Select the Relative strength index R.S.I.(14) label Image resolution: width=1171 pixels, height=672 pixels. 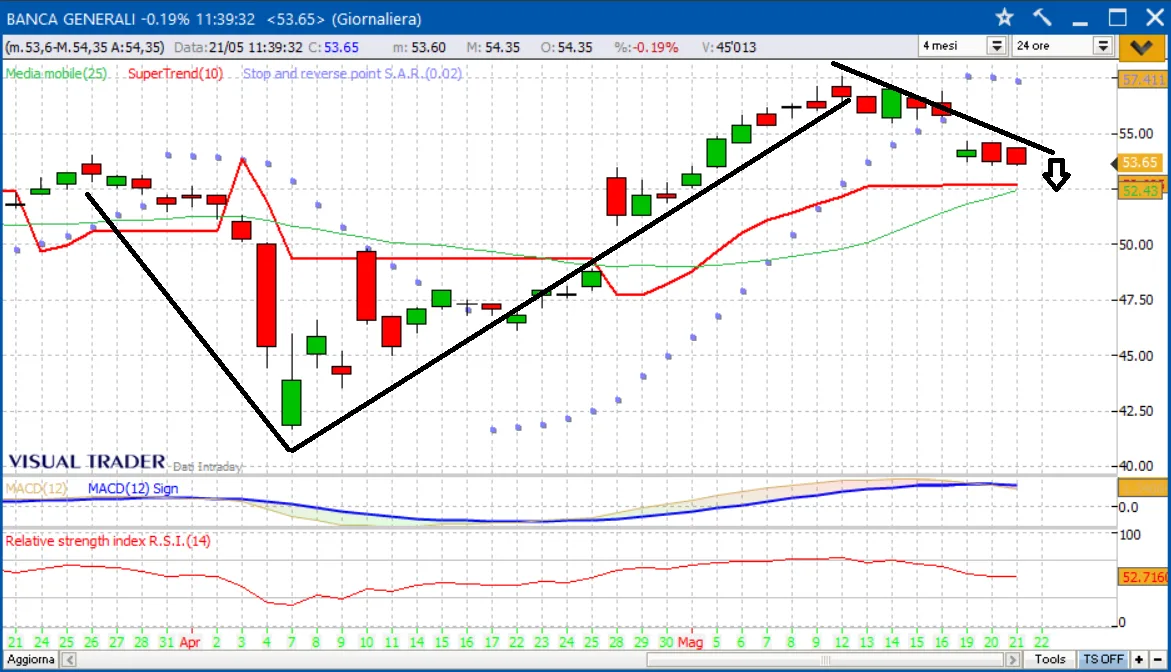[x=108, y=541]
